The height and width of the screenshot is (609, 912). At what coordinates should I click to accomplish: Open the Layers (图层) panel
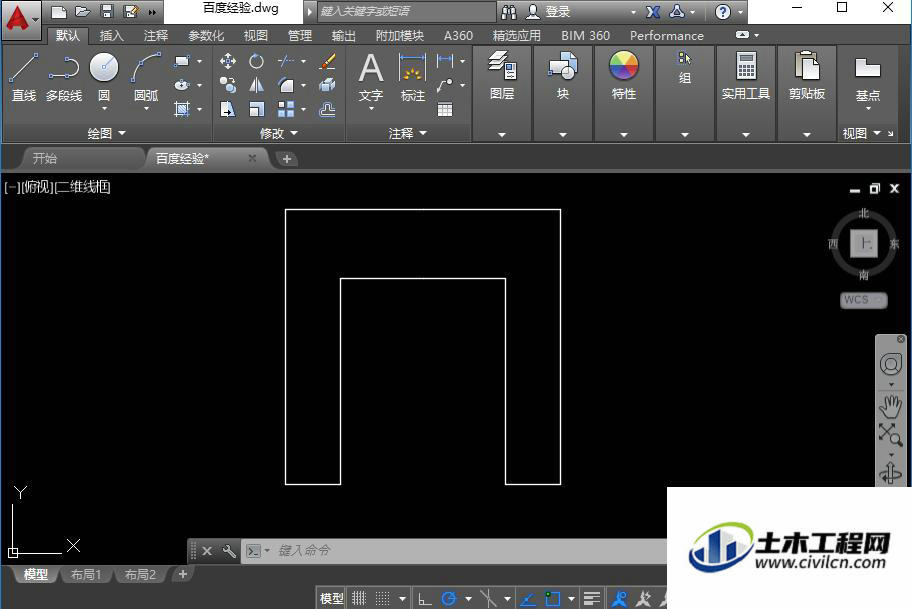click(x=502, y=76)
